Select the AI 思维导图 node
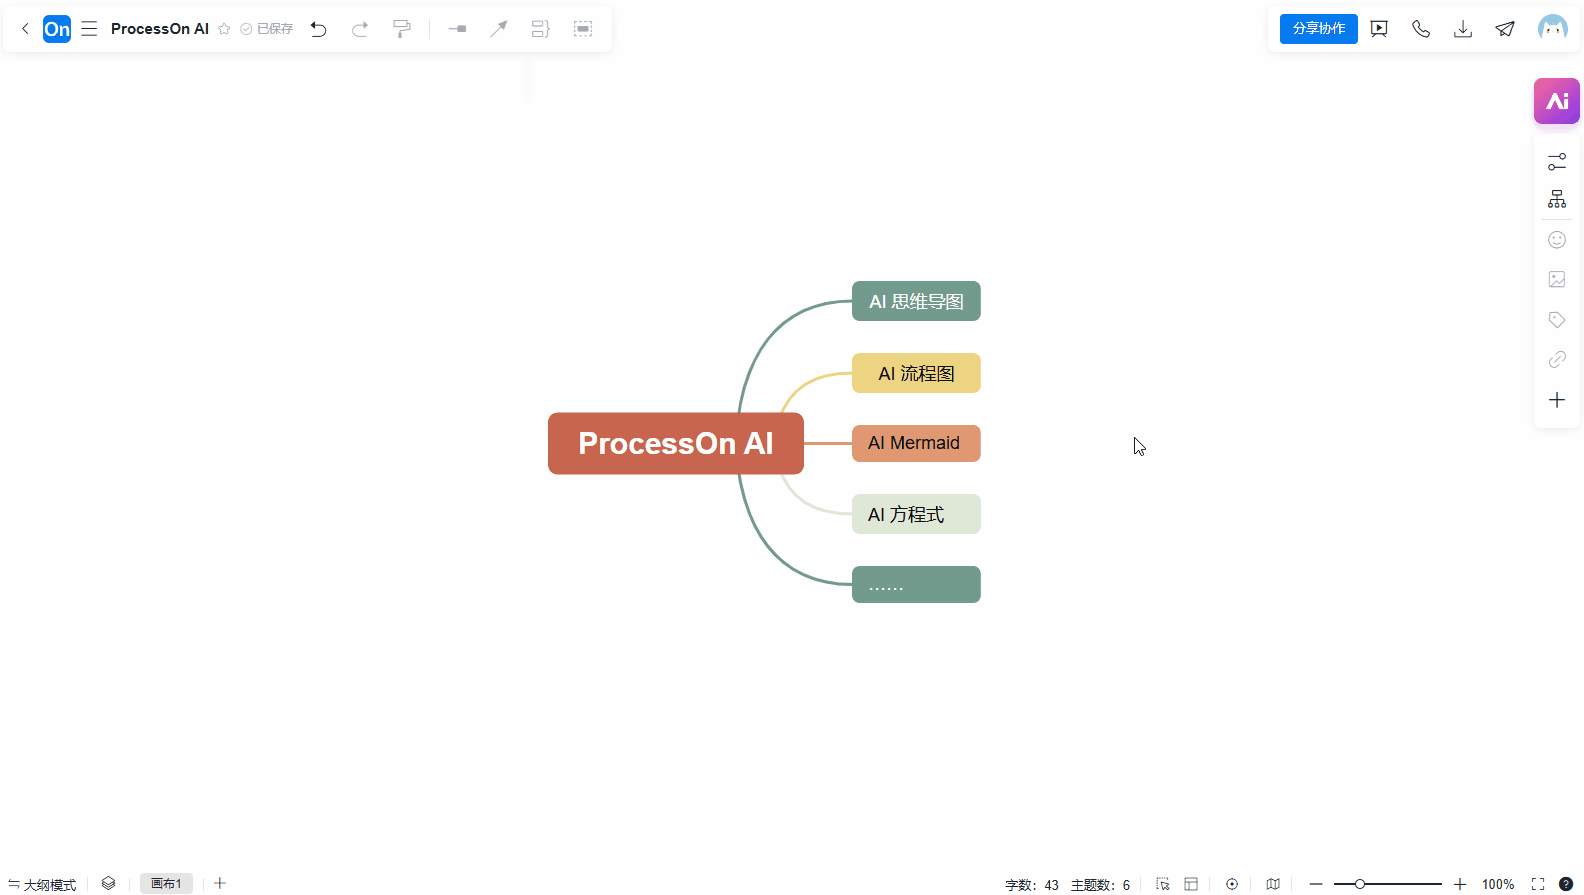The height and width of the screenshot is (895, 1584). tap(916, 301)
